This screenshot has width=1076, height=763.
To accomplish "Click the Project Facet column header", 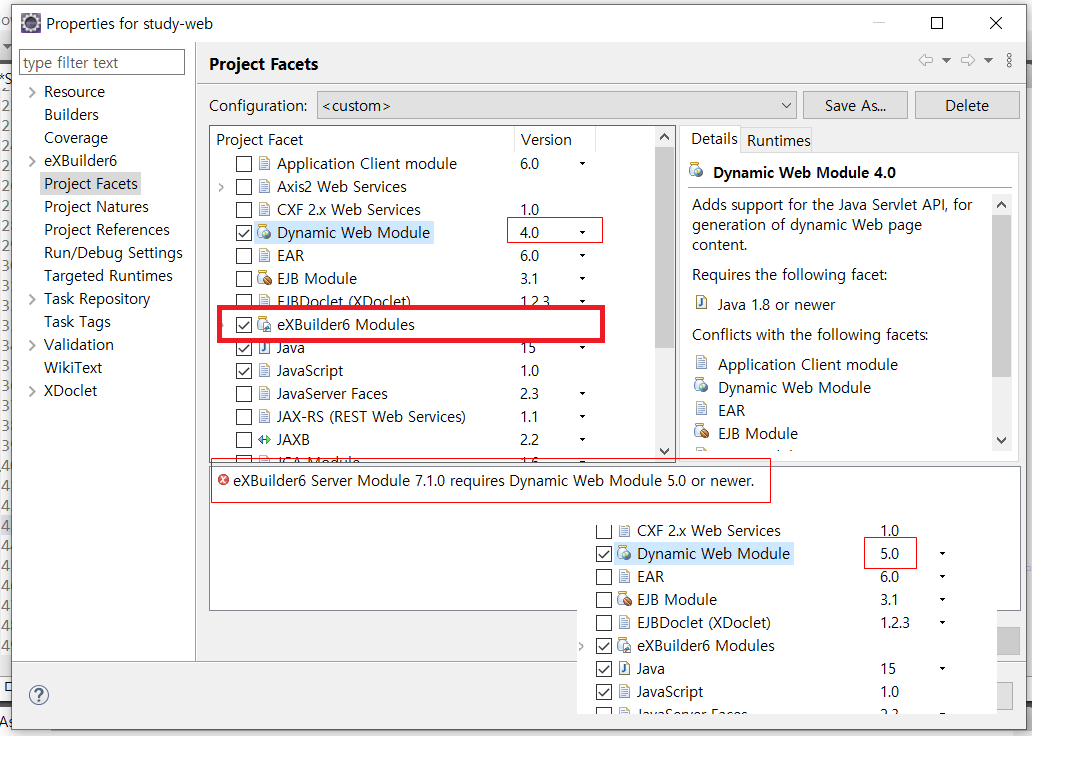I will pos(362,140).
